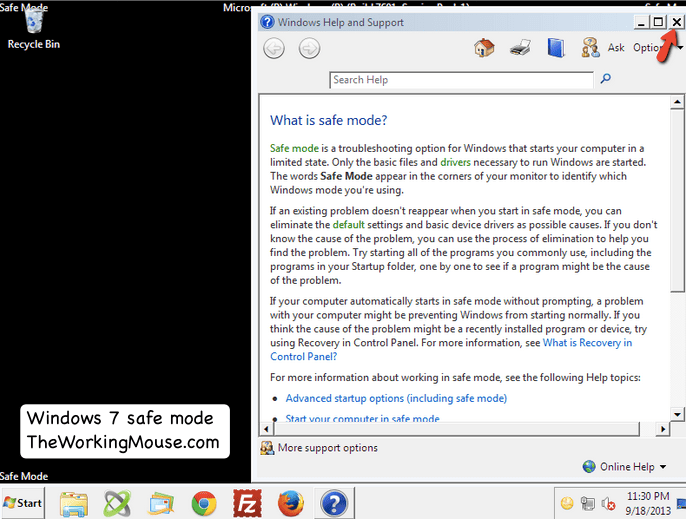
Task: Click the horizontal scrollbar right arrow
Action: point(663,429)
